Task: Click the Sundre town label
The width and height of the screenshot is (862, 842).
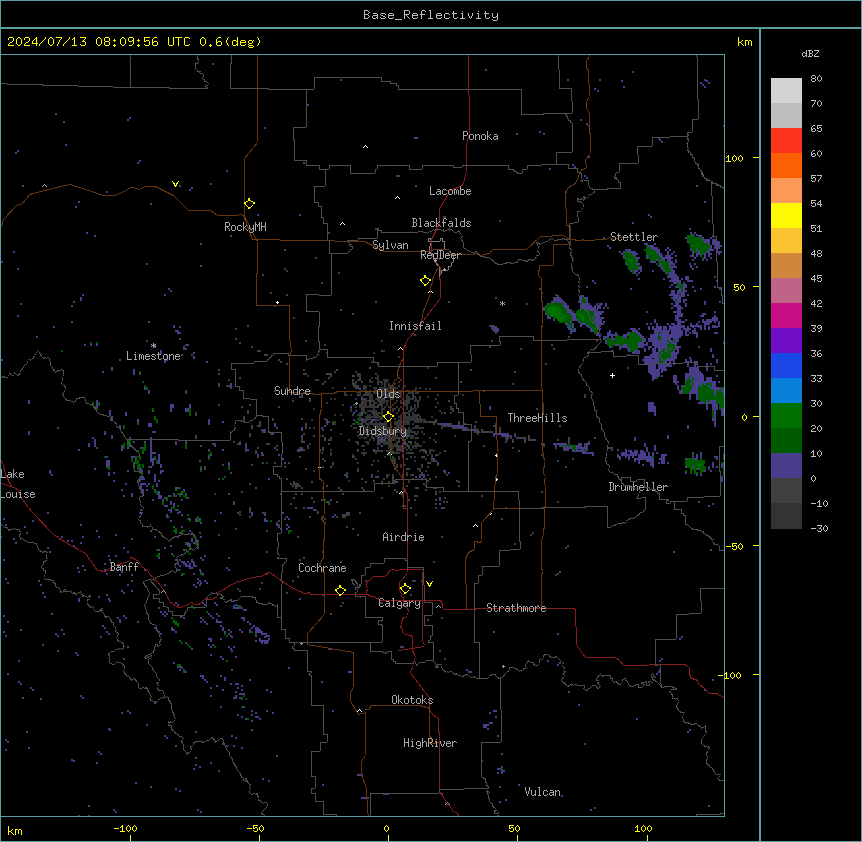Action: tap(292, 391)
